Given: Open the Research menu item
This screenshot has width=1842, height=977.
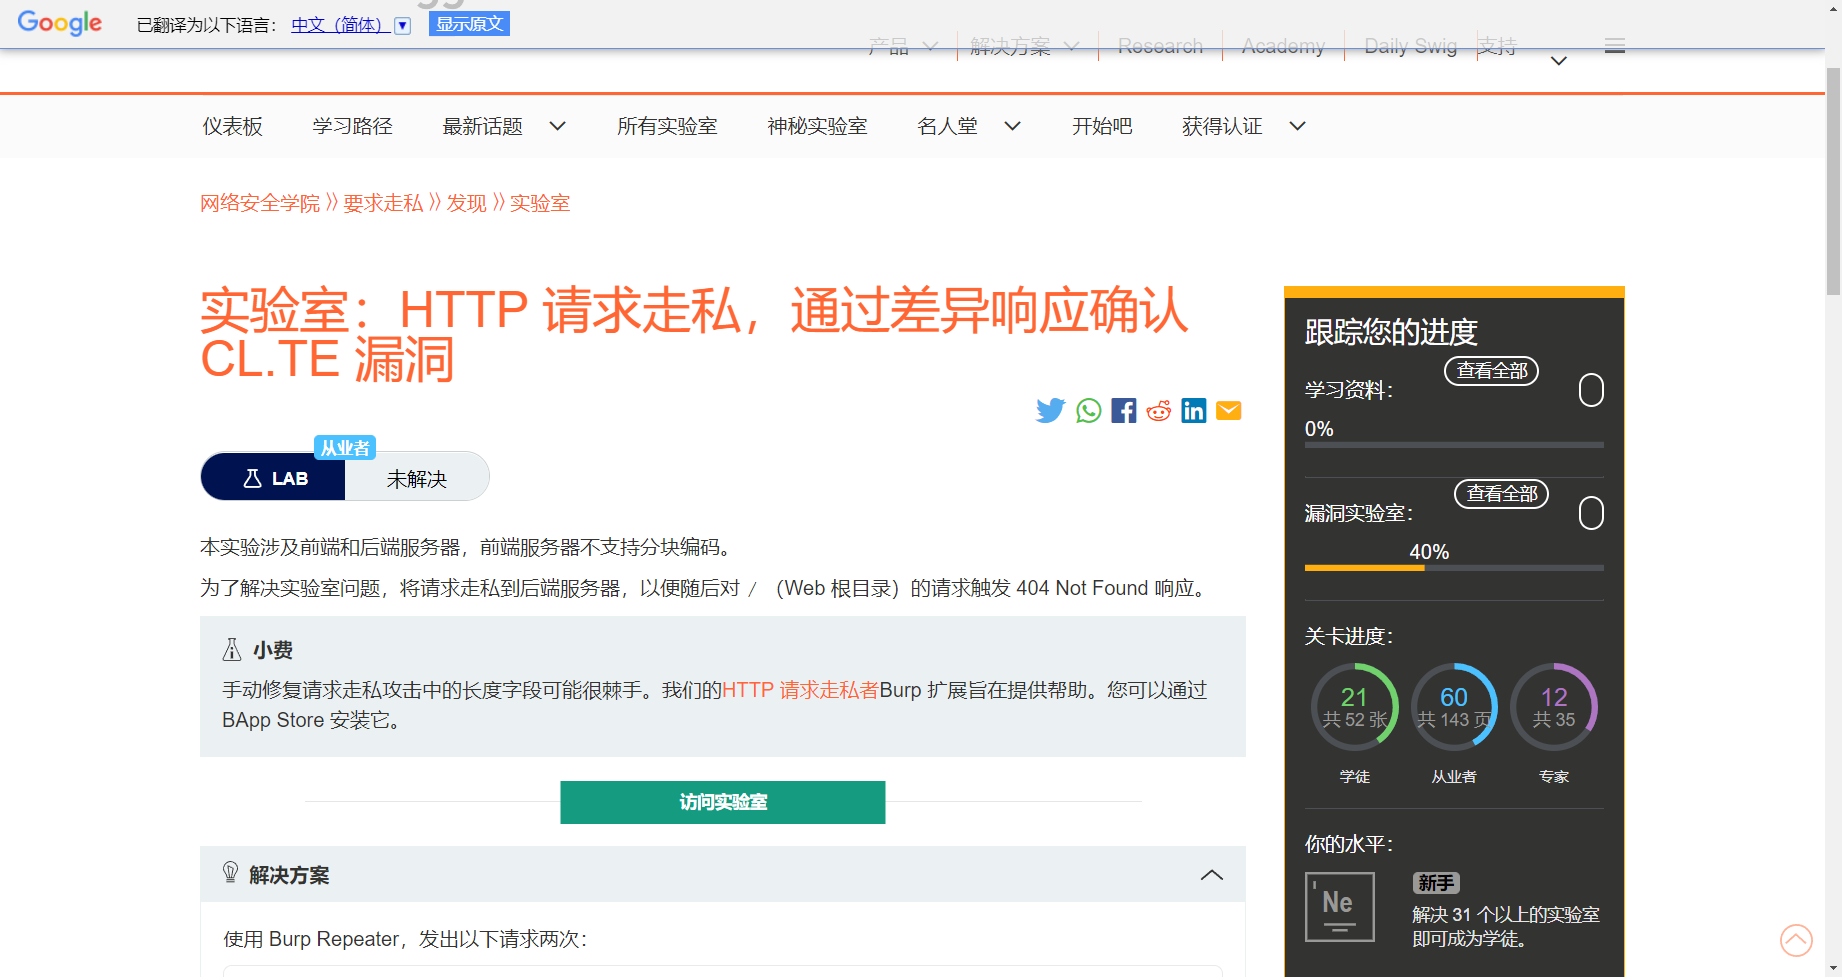Looking at the screenshot, I should (x=1159, y=46).
